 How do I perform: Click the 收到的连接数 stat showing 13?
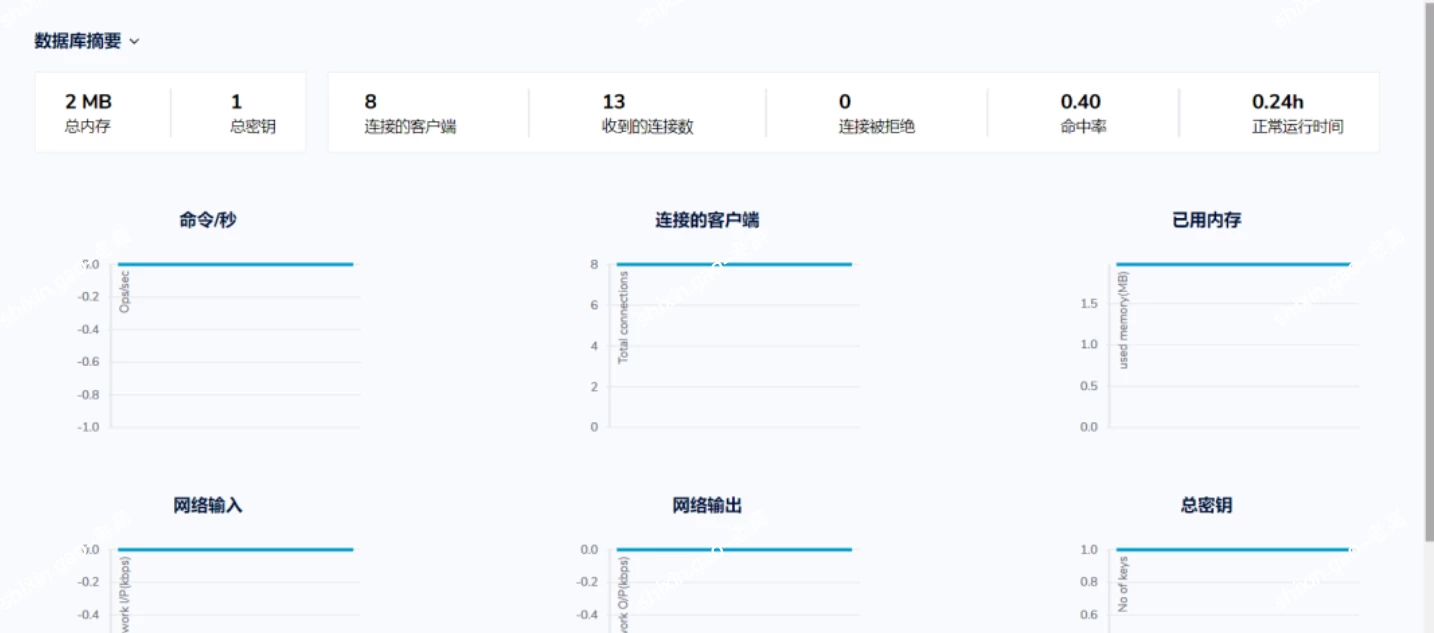click(x=647, y=113)
